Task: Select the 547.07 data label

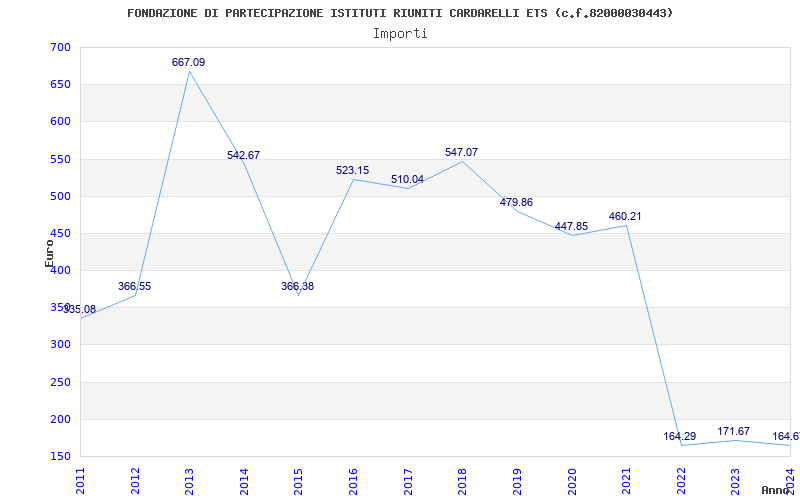Action: (x=461, y=152)
